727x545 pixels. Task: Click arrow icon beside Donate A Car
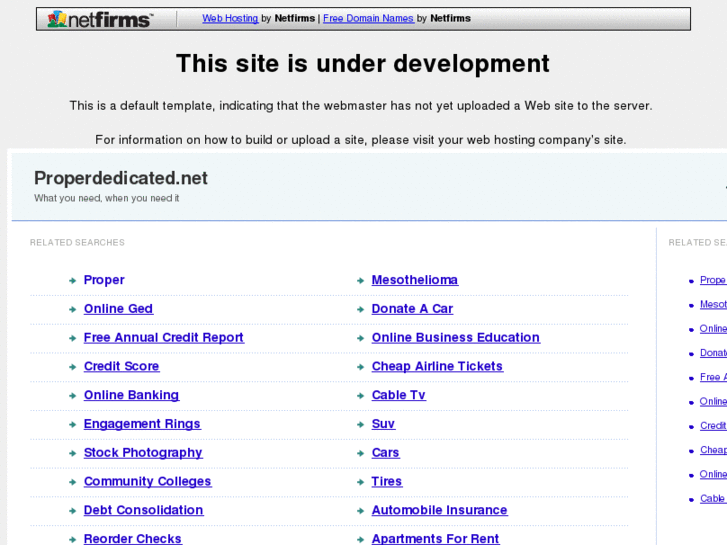click(x=360, y=309)
